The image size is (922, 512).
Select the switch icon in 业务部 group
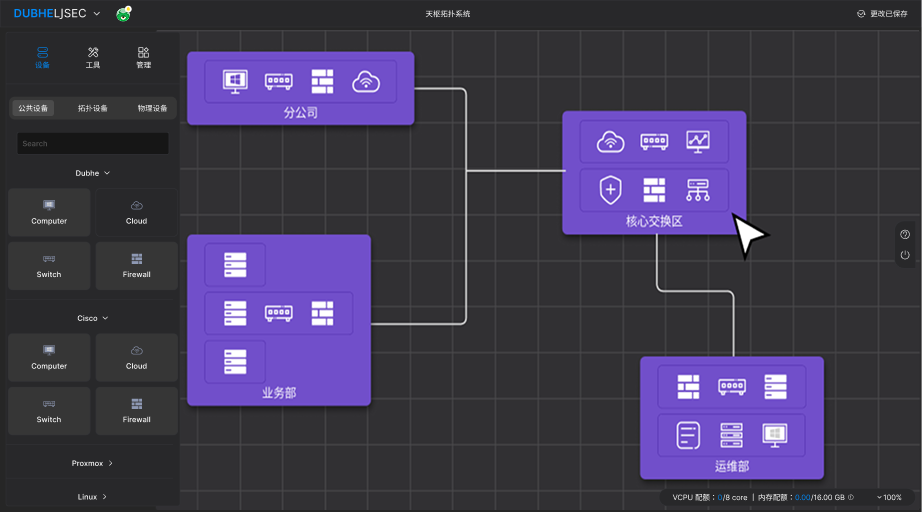point(279,313)
